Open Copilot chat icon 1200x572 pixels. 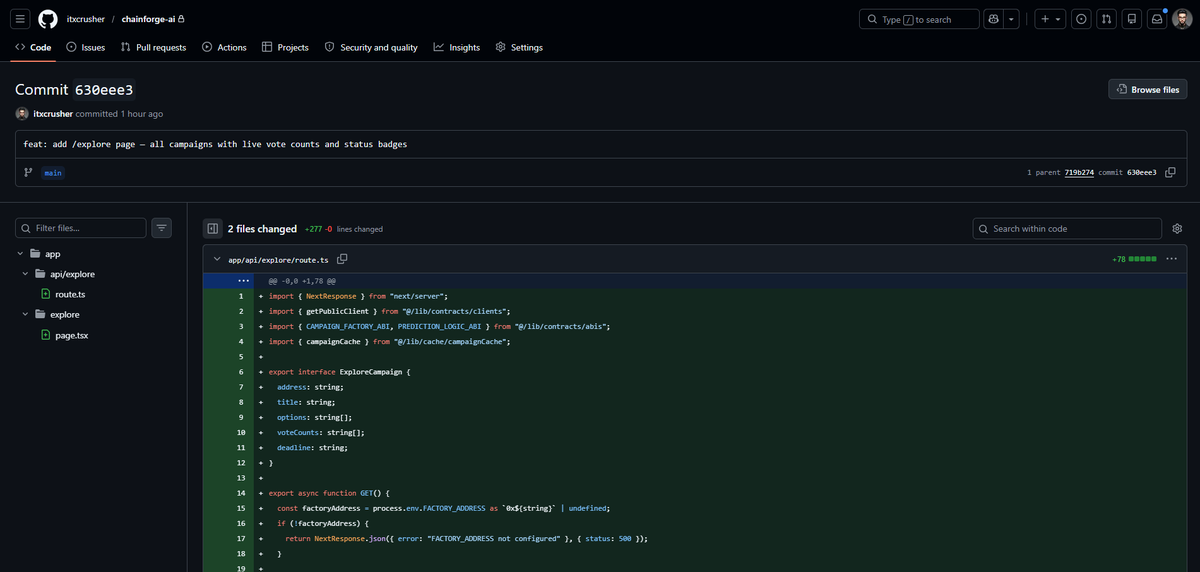993,19
